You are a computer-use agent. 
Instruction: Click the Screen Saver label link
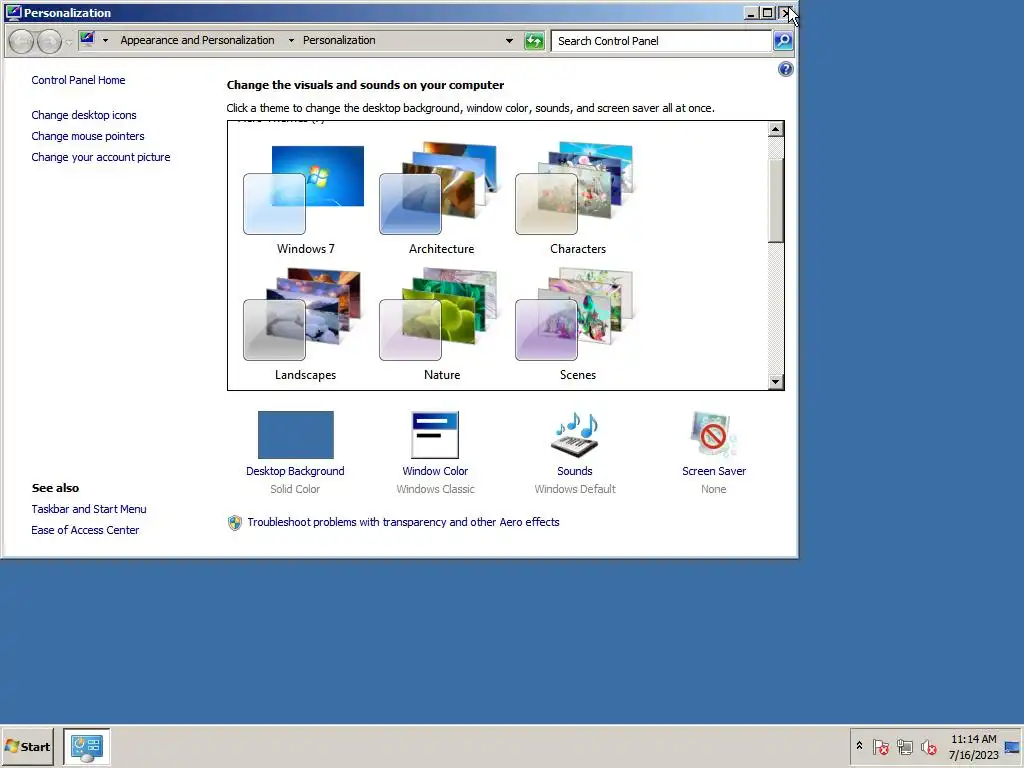click(714, 471)
